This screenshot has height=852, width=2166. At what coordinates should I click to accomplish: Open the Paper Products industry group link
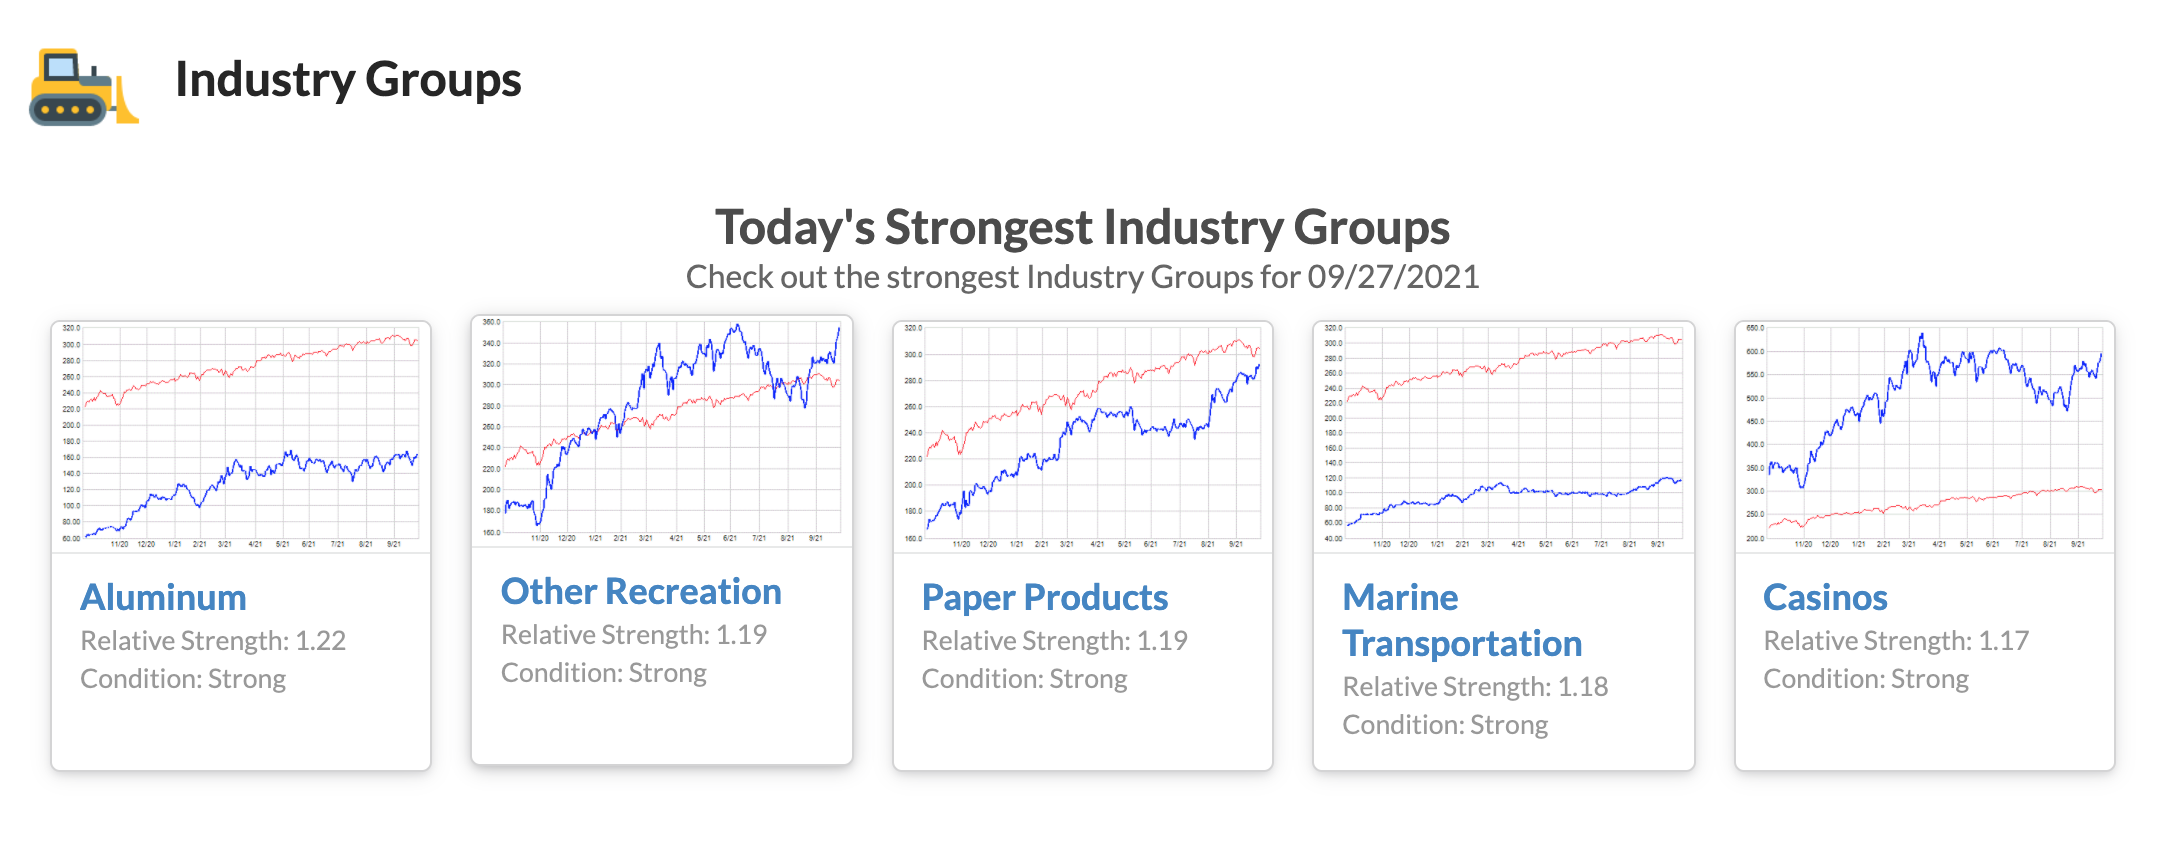(x=1044, y=597)
